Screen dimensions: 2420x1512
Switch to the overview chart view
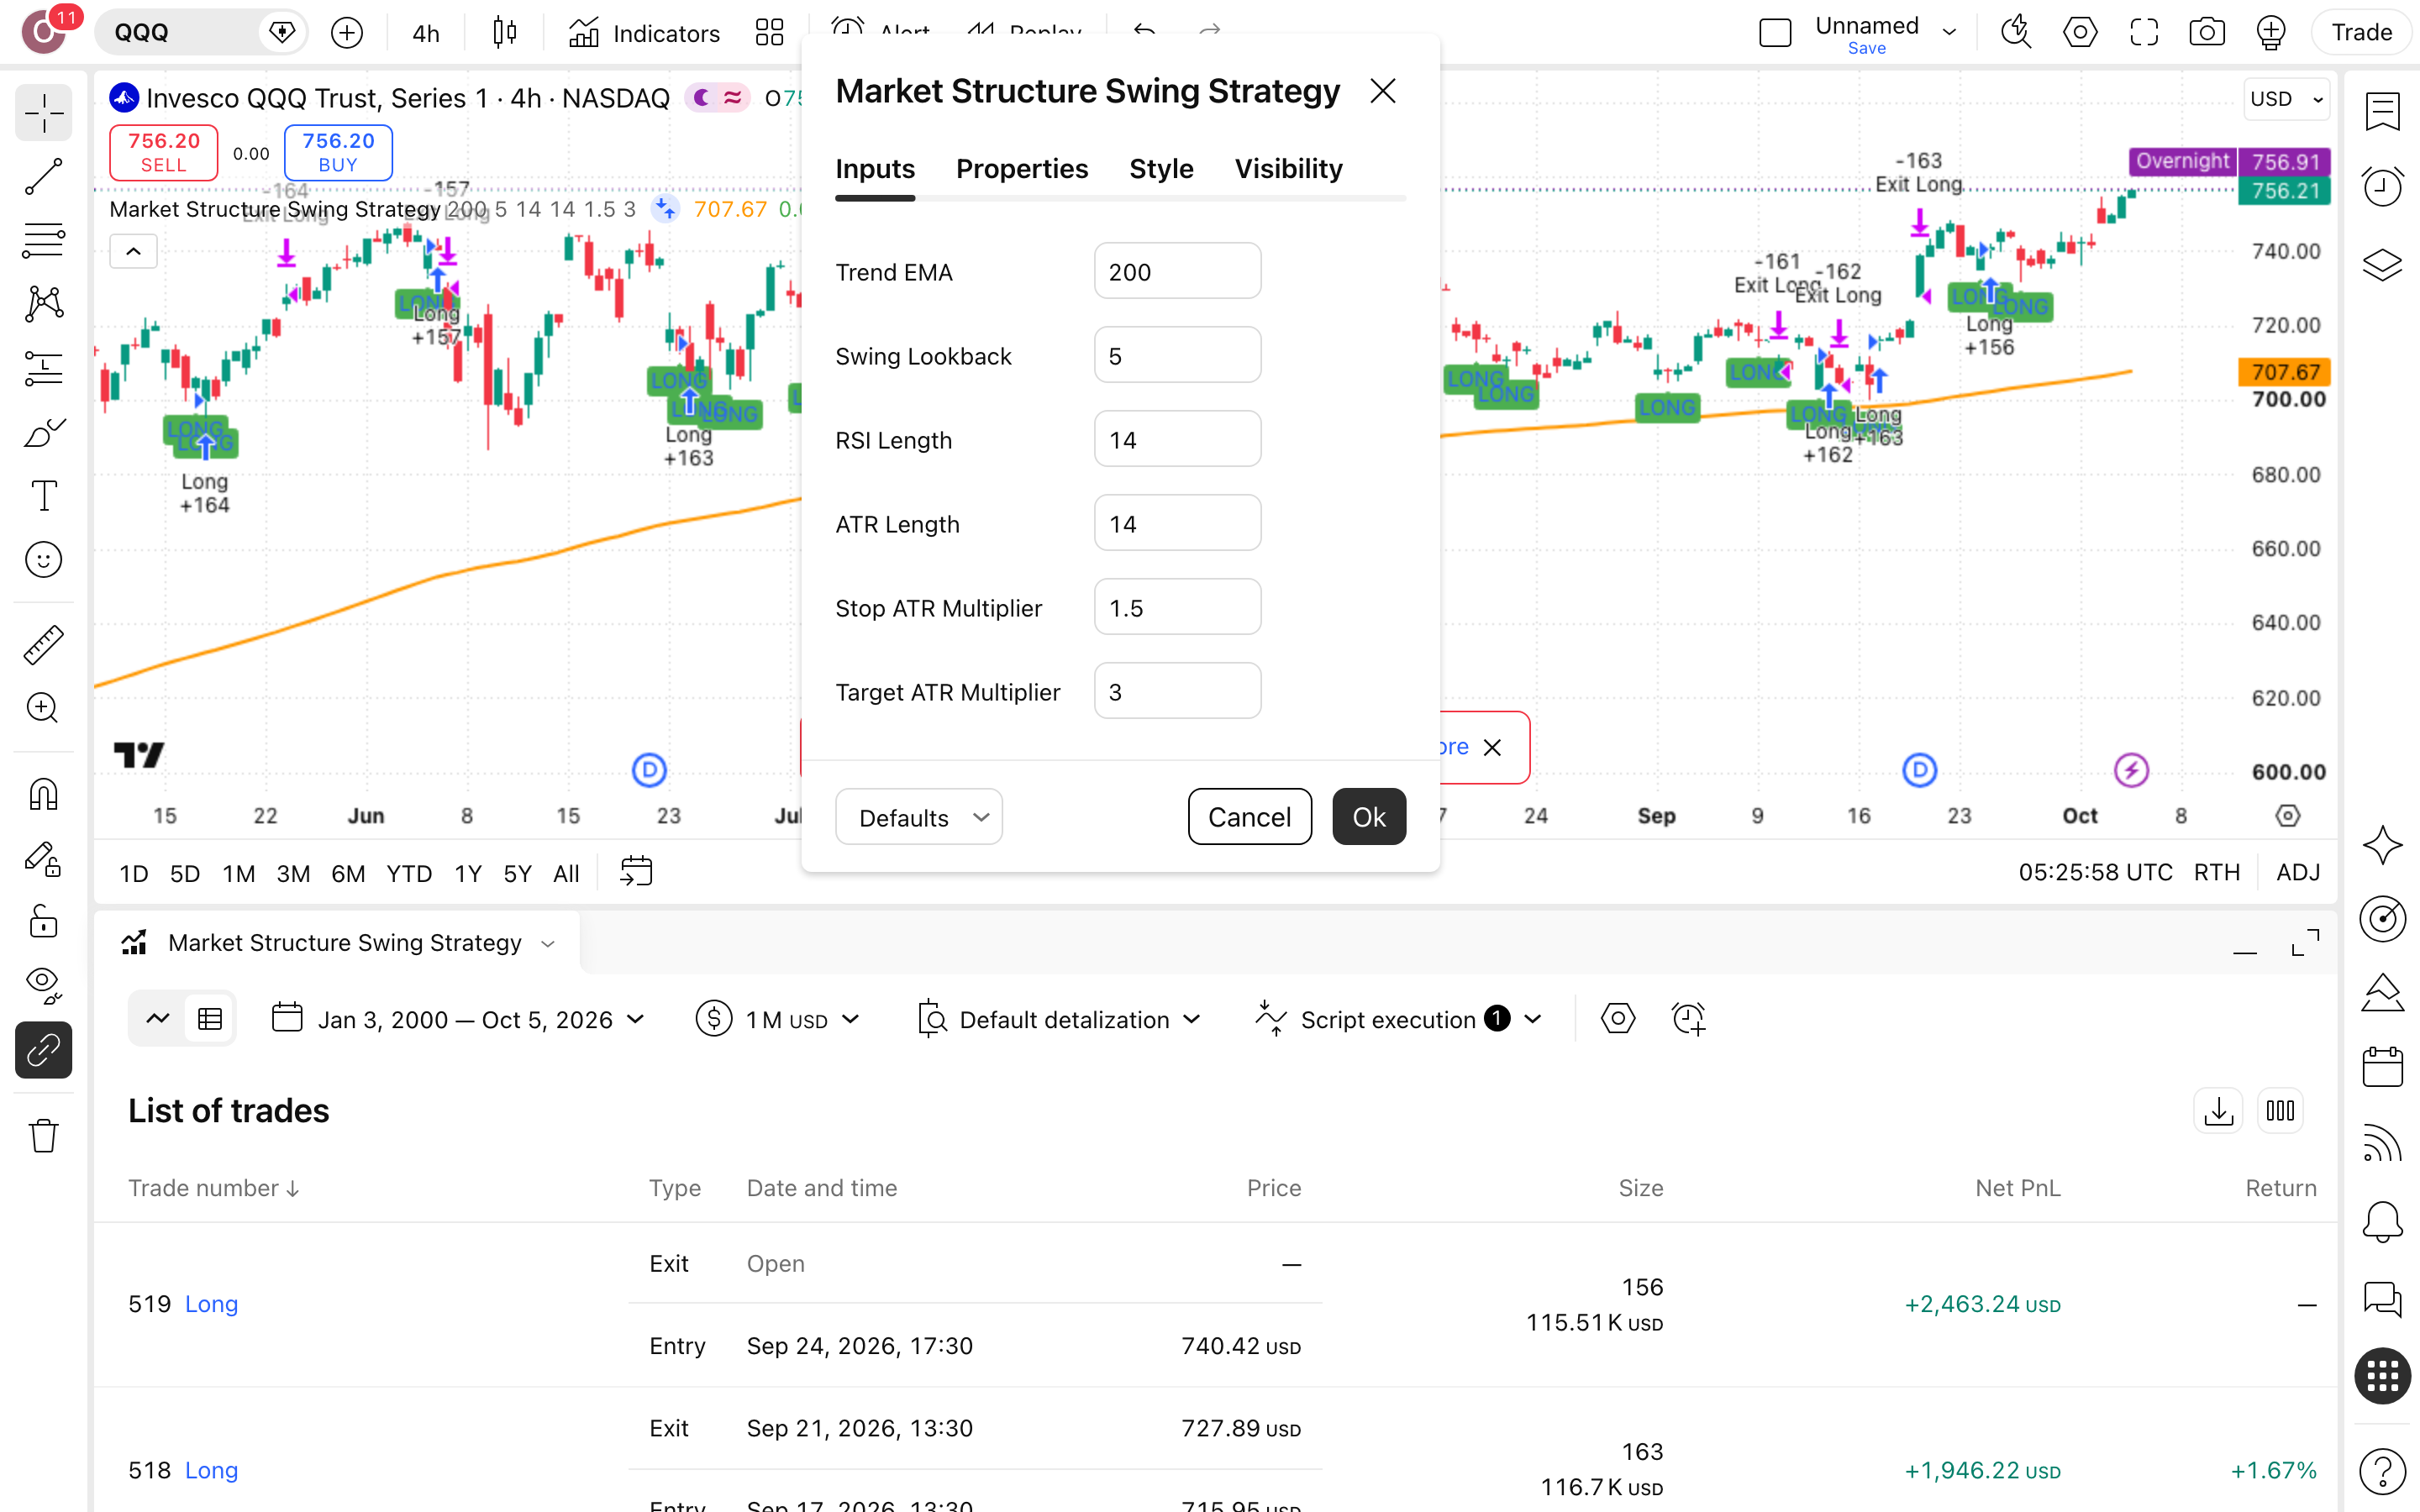click(x=158, y=1019)
